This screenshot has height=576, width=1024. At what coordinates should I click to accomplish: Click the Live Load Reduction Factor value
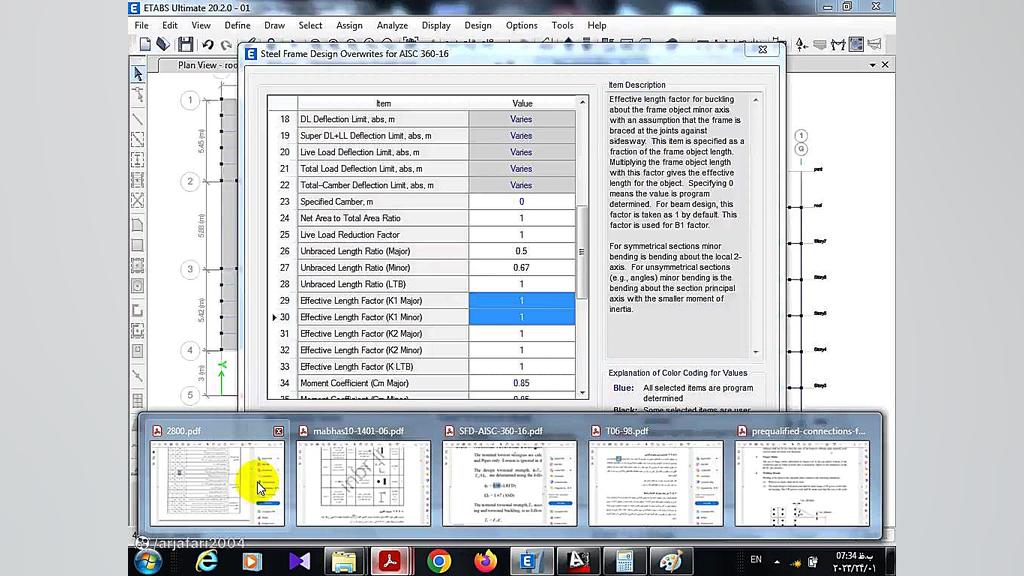coord(522,234)
